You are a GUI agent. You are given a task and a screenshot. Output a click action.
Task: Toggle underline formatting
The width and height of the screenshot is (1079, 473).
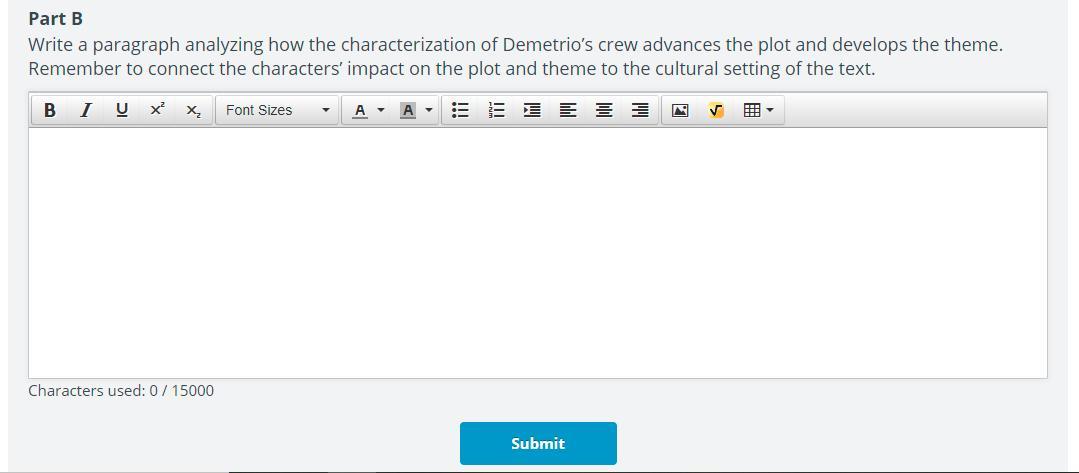[x=122, y=110]
